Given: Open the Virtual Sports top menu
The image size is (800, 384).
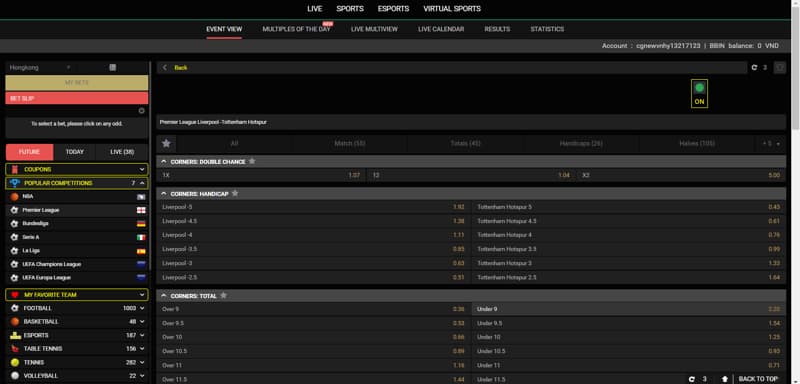Looking at the screenshot, I should [452, 9].
